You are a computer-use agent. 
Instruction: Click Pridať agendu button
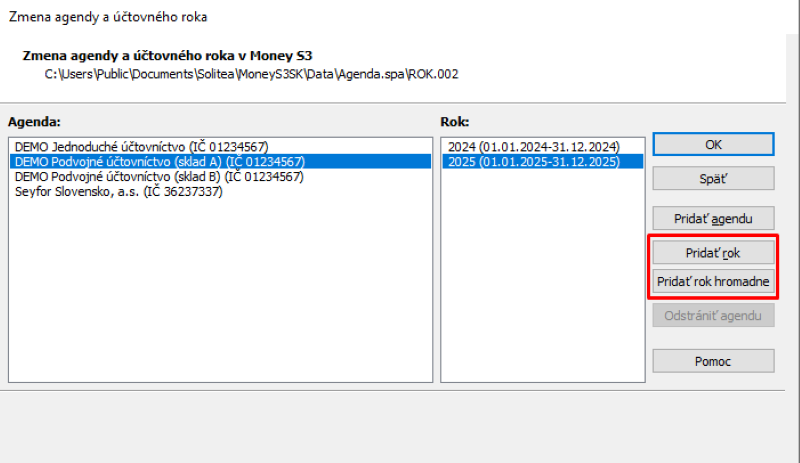pyautogui.click(x=713, y=217)
